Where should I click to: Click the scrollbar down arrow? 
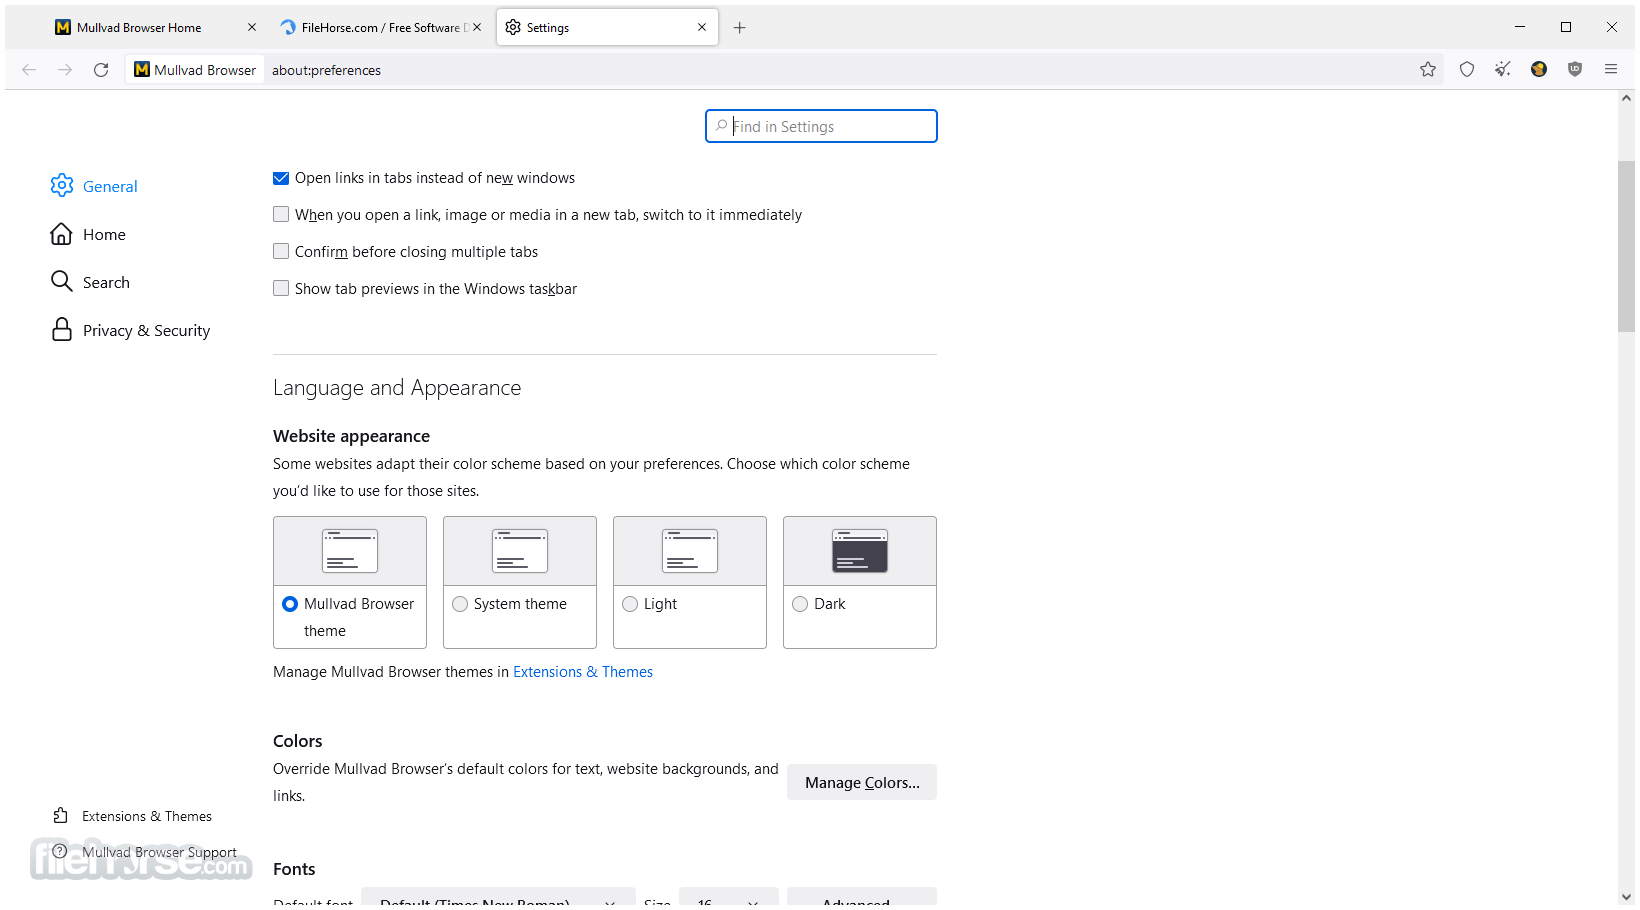1627,897
